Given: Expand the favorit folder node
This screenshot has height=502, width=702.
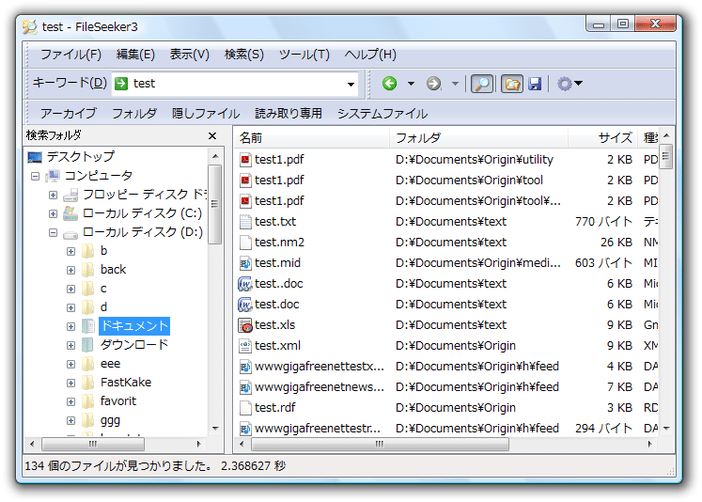Looking at the screenshot, I should pyautogui.click(x=71, y=402).
